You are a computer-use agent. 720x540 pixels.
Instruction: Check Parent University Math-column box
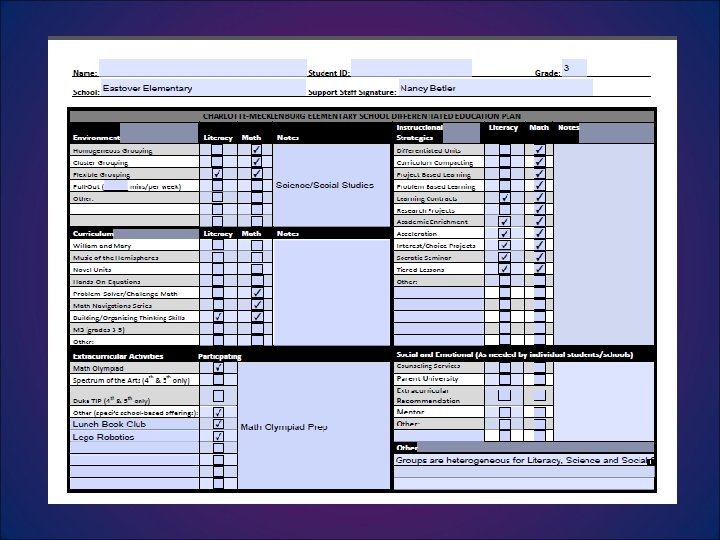(540, 379)
